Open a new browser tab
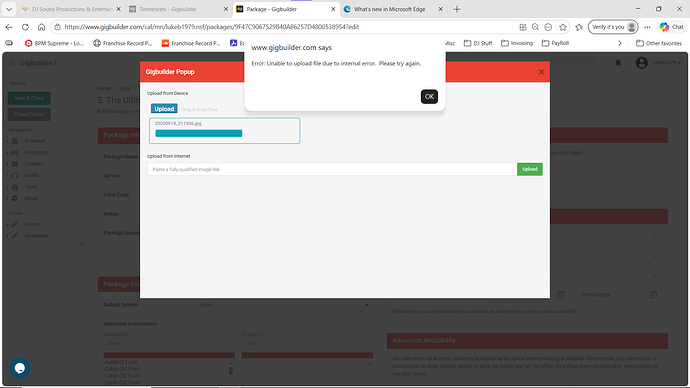 click(456, 9)
